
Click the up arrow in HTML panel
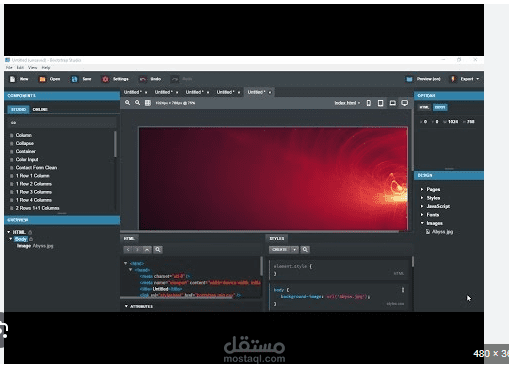click(147, 250)
